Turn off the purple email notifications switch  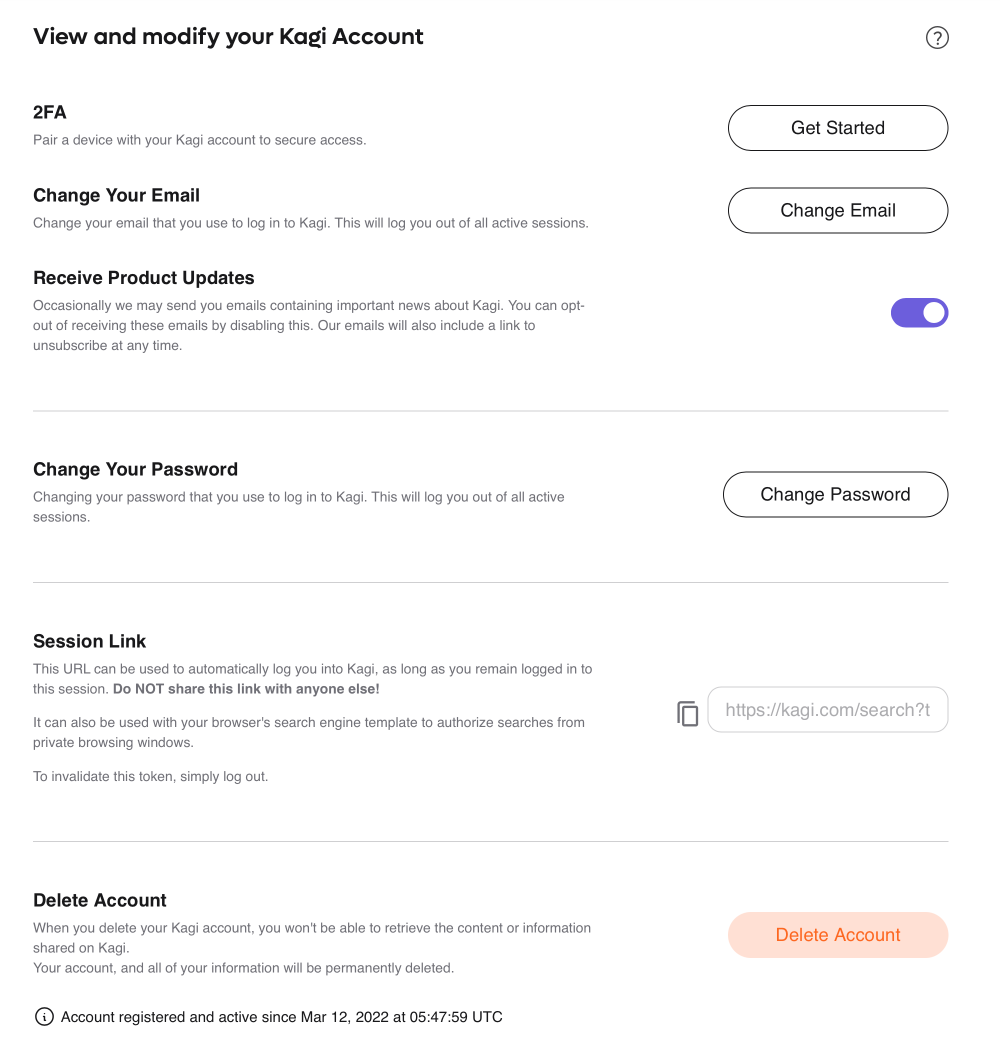click(919, 312)
